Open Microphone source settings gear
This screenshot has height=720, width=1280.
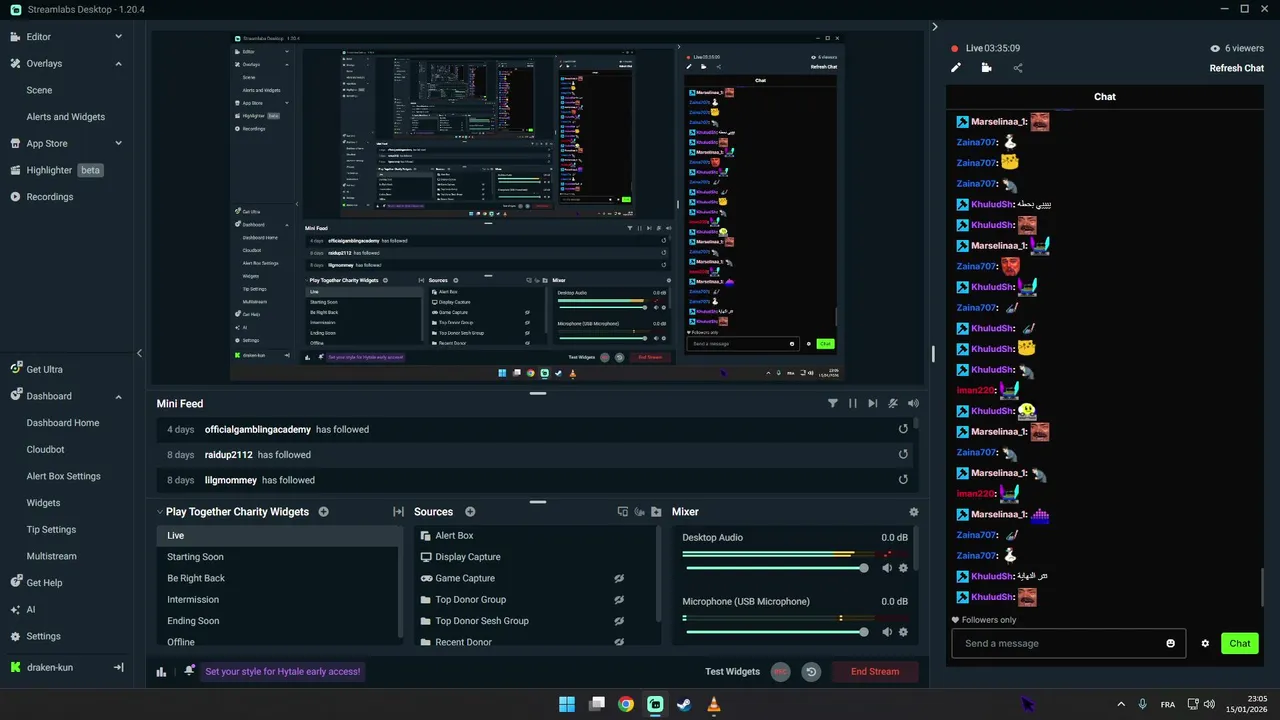(903, 632)
